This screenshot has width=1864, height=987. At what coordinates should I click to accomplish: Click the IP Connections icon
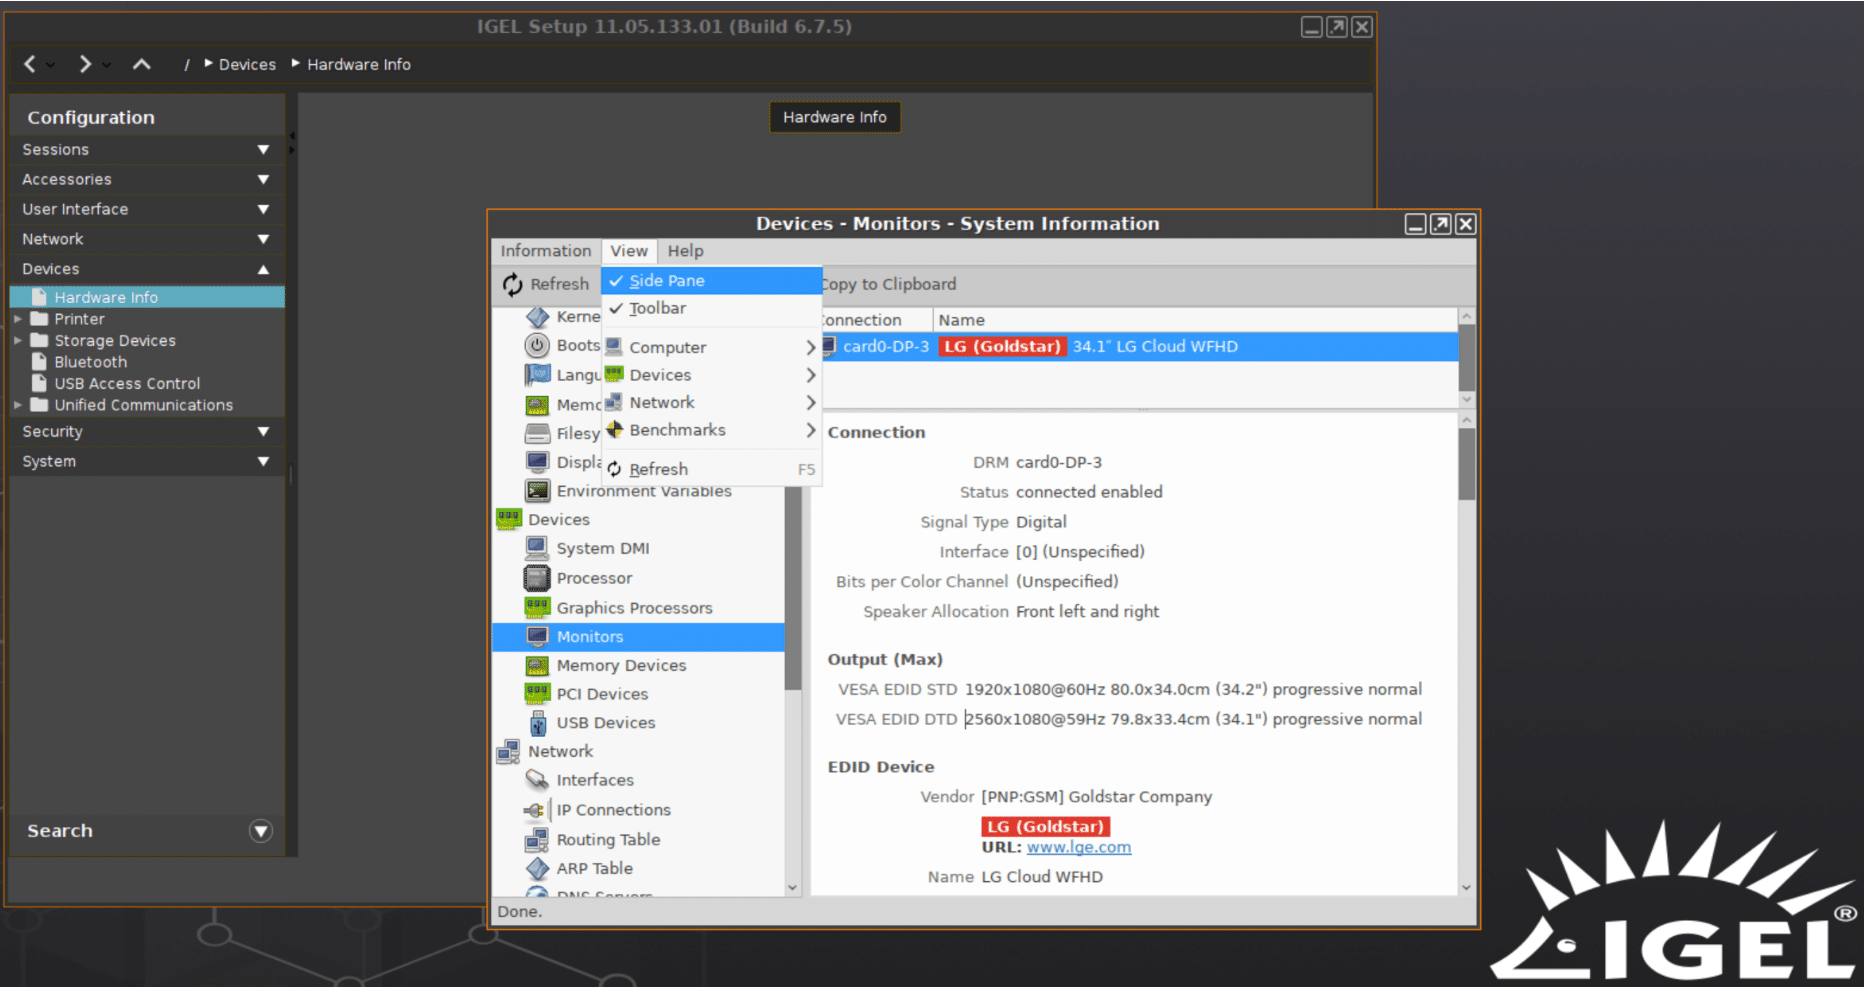click(x=535, y=810)
